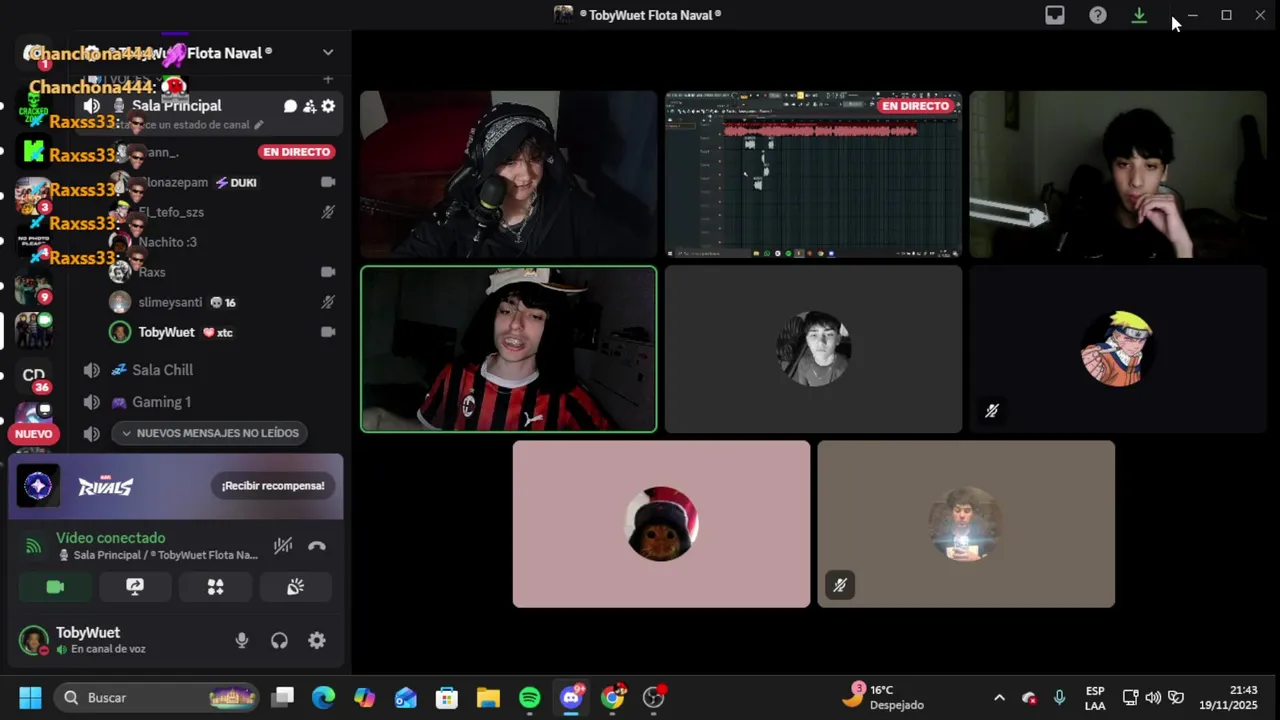Open File Explorer from the taskbar
This screenshot has height=720, width=1280.
point(488,698)
